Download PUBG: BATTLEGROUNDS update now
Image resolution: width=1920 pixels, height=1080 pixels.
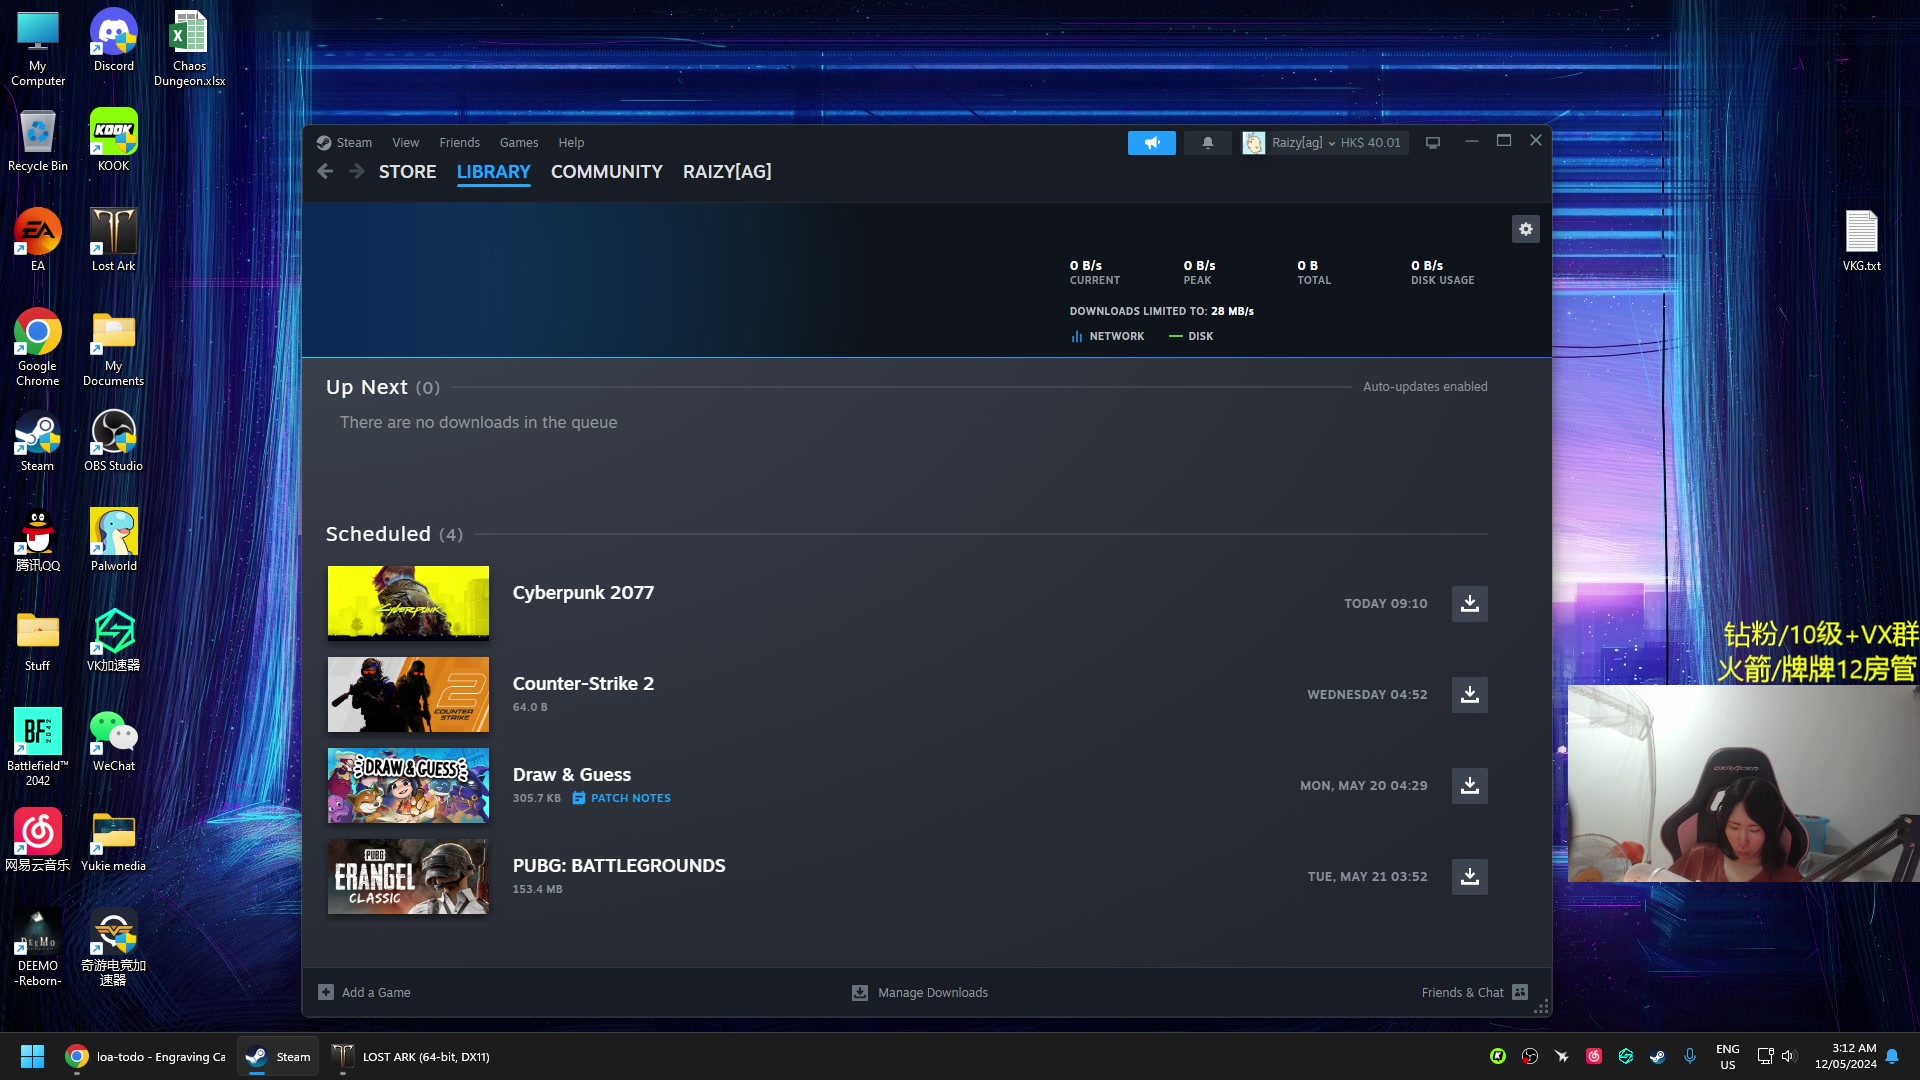click(1469, 877)
